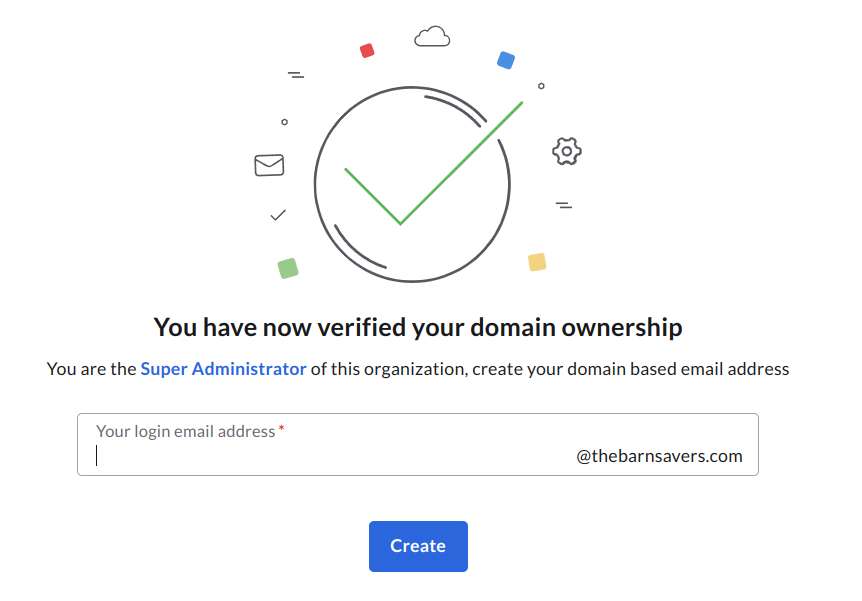Click the blue square shape
The width and height of the screenshot is (862, 601).
point(506,60)
